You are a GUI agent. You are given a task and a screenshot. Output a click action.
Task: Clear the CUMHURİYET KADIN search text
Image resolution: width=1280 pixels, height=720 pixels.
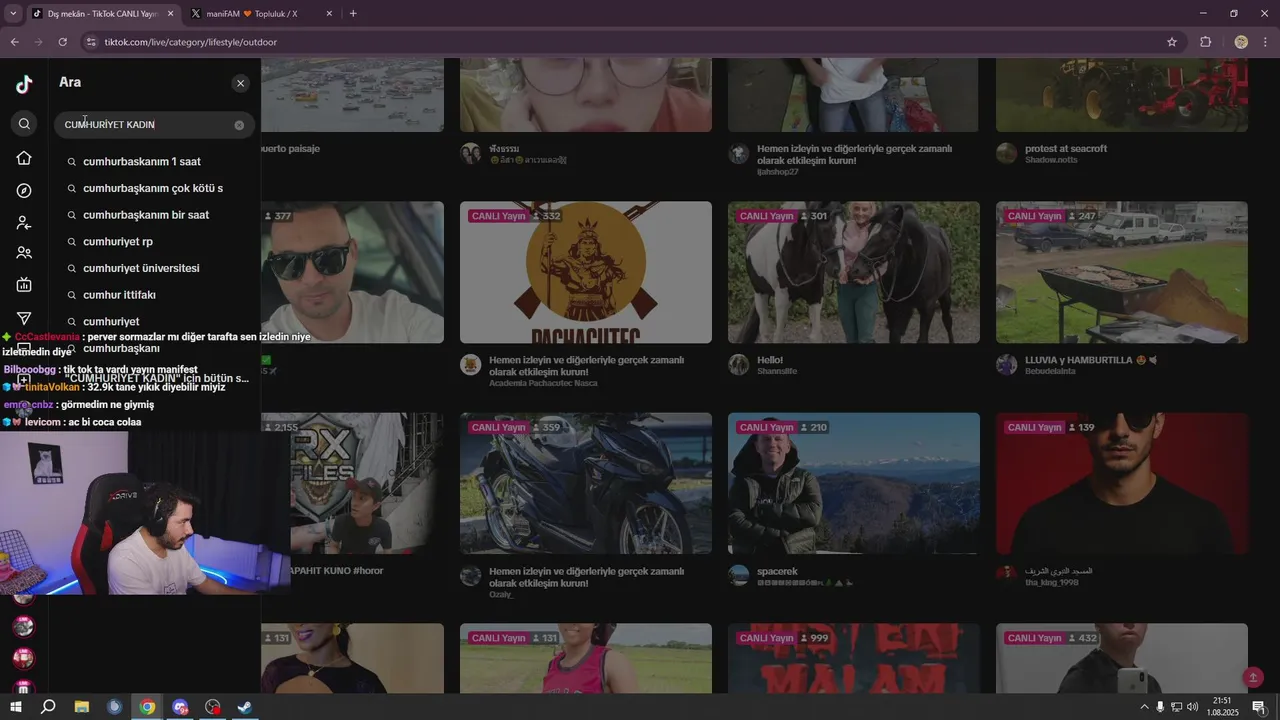[239, 125]
